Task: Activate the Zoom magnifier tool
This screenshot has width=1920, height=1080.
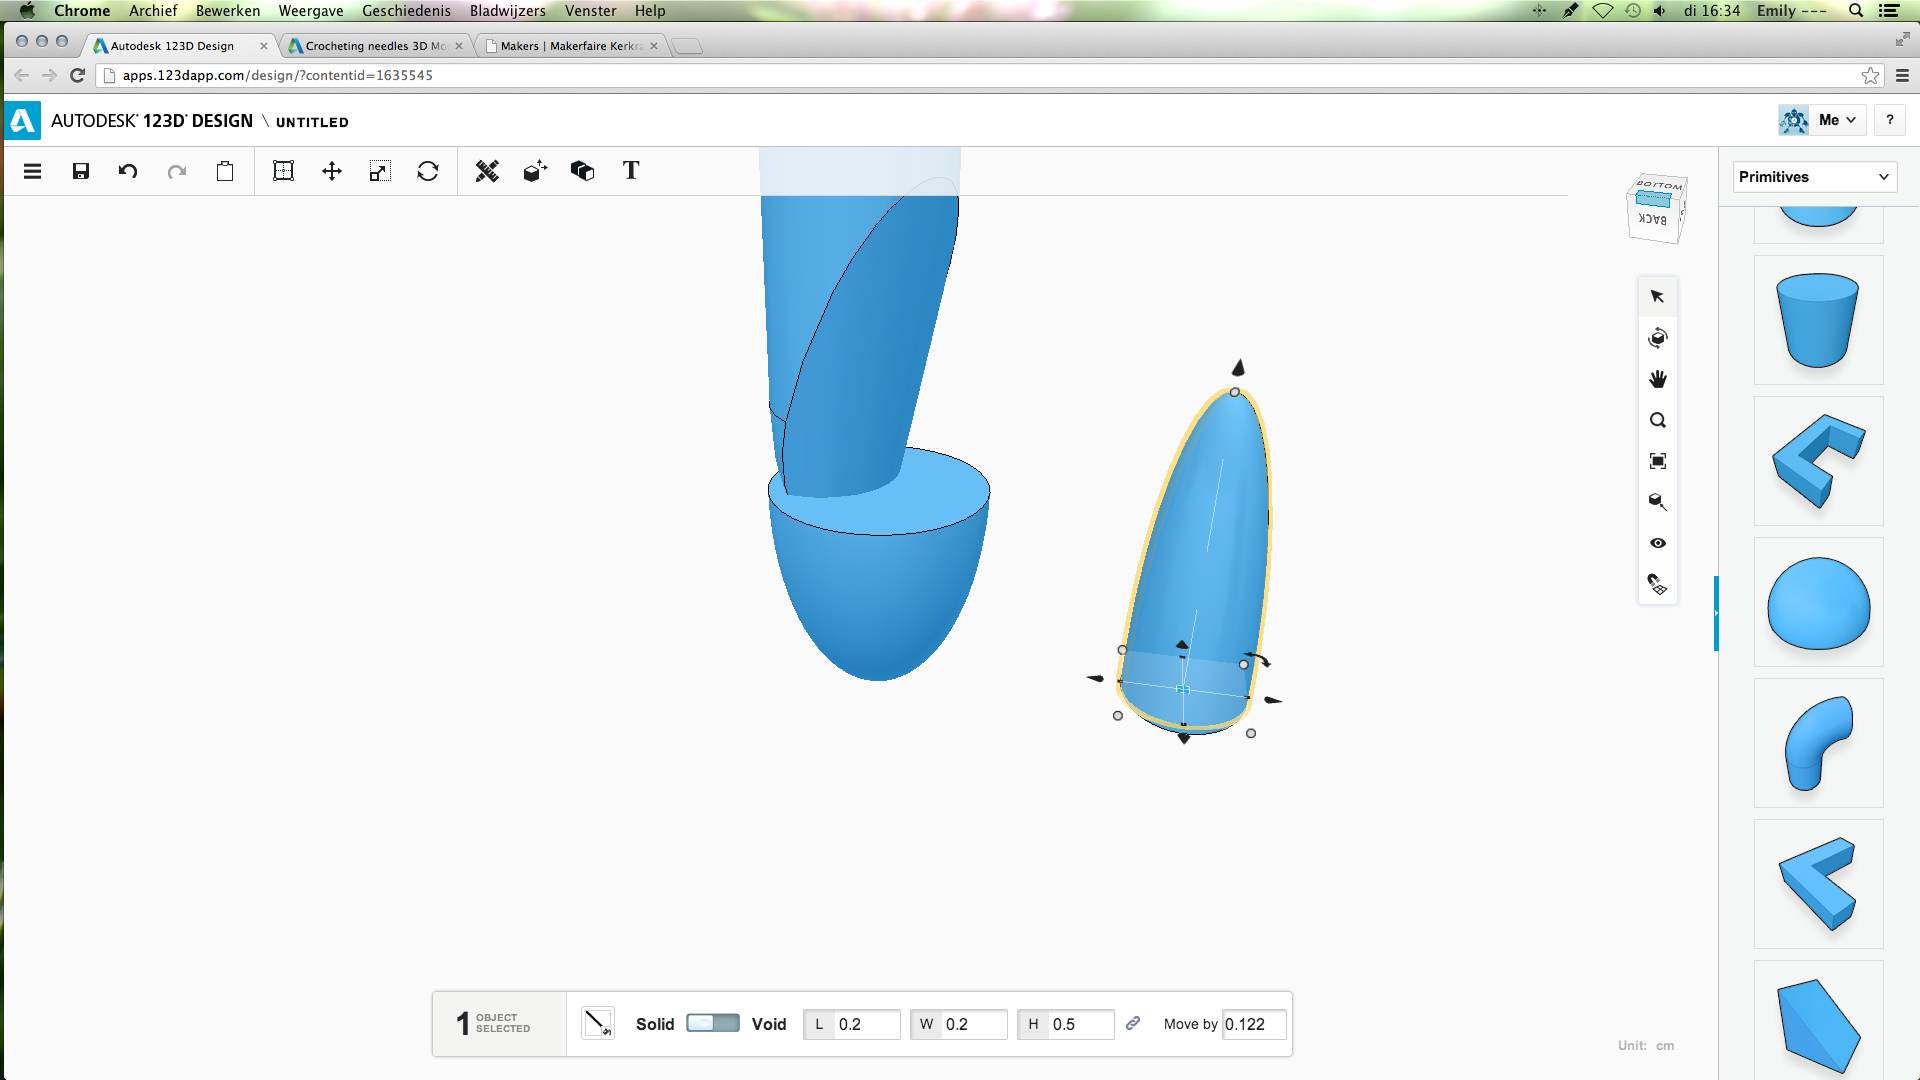Action: (1657, 420)
